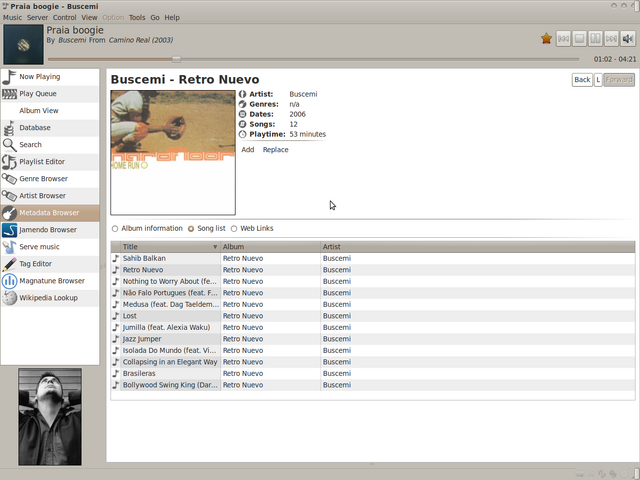The height and width of the screenshot is (480, 640).
Task: Click the artist photo in the sidebar
Action: point(50,417)
